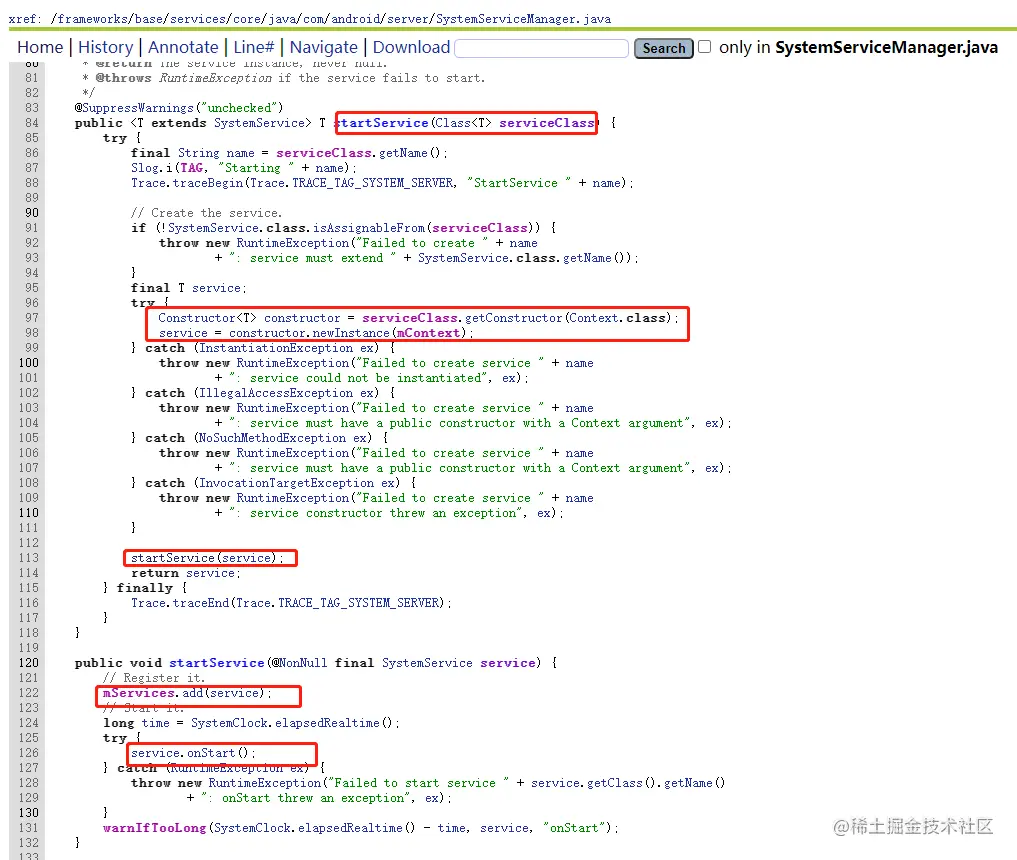Jump to line number 113
1017x860 pixels.
click(29, 558)
